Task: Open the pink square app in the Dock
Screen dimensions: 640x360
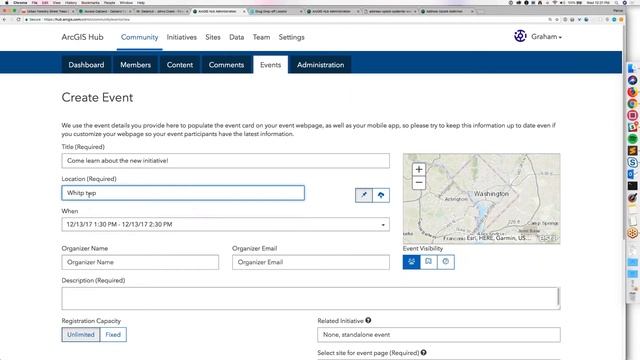Action: [632, 116]
